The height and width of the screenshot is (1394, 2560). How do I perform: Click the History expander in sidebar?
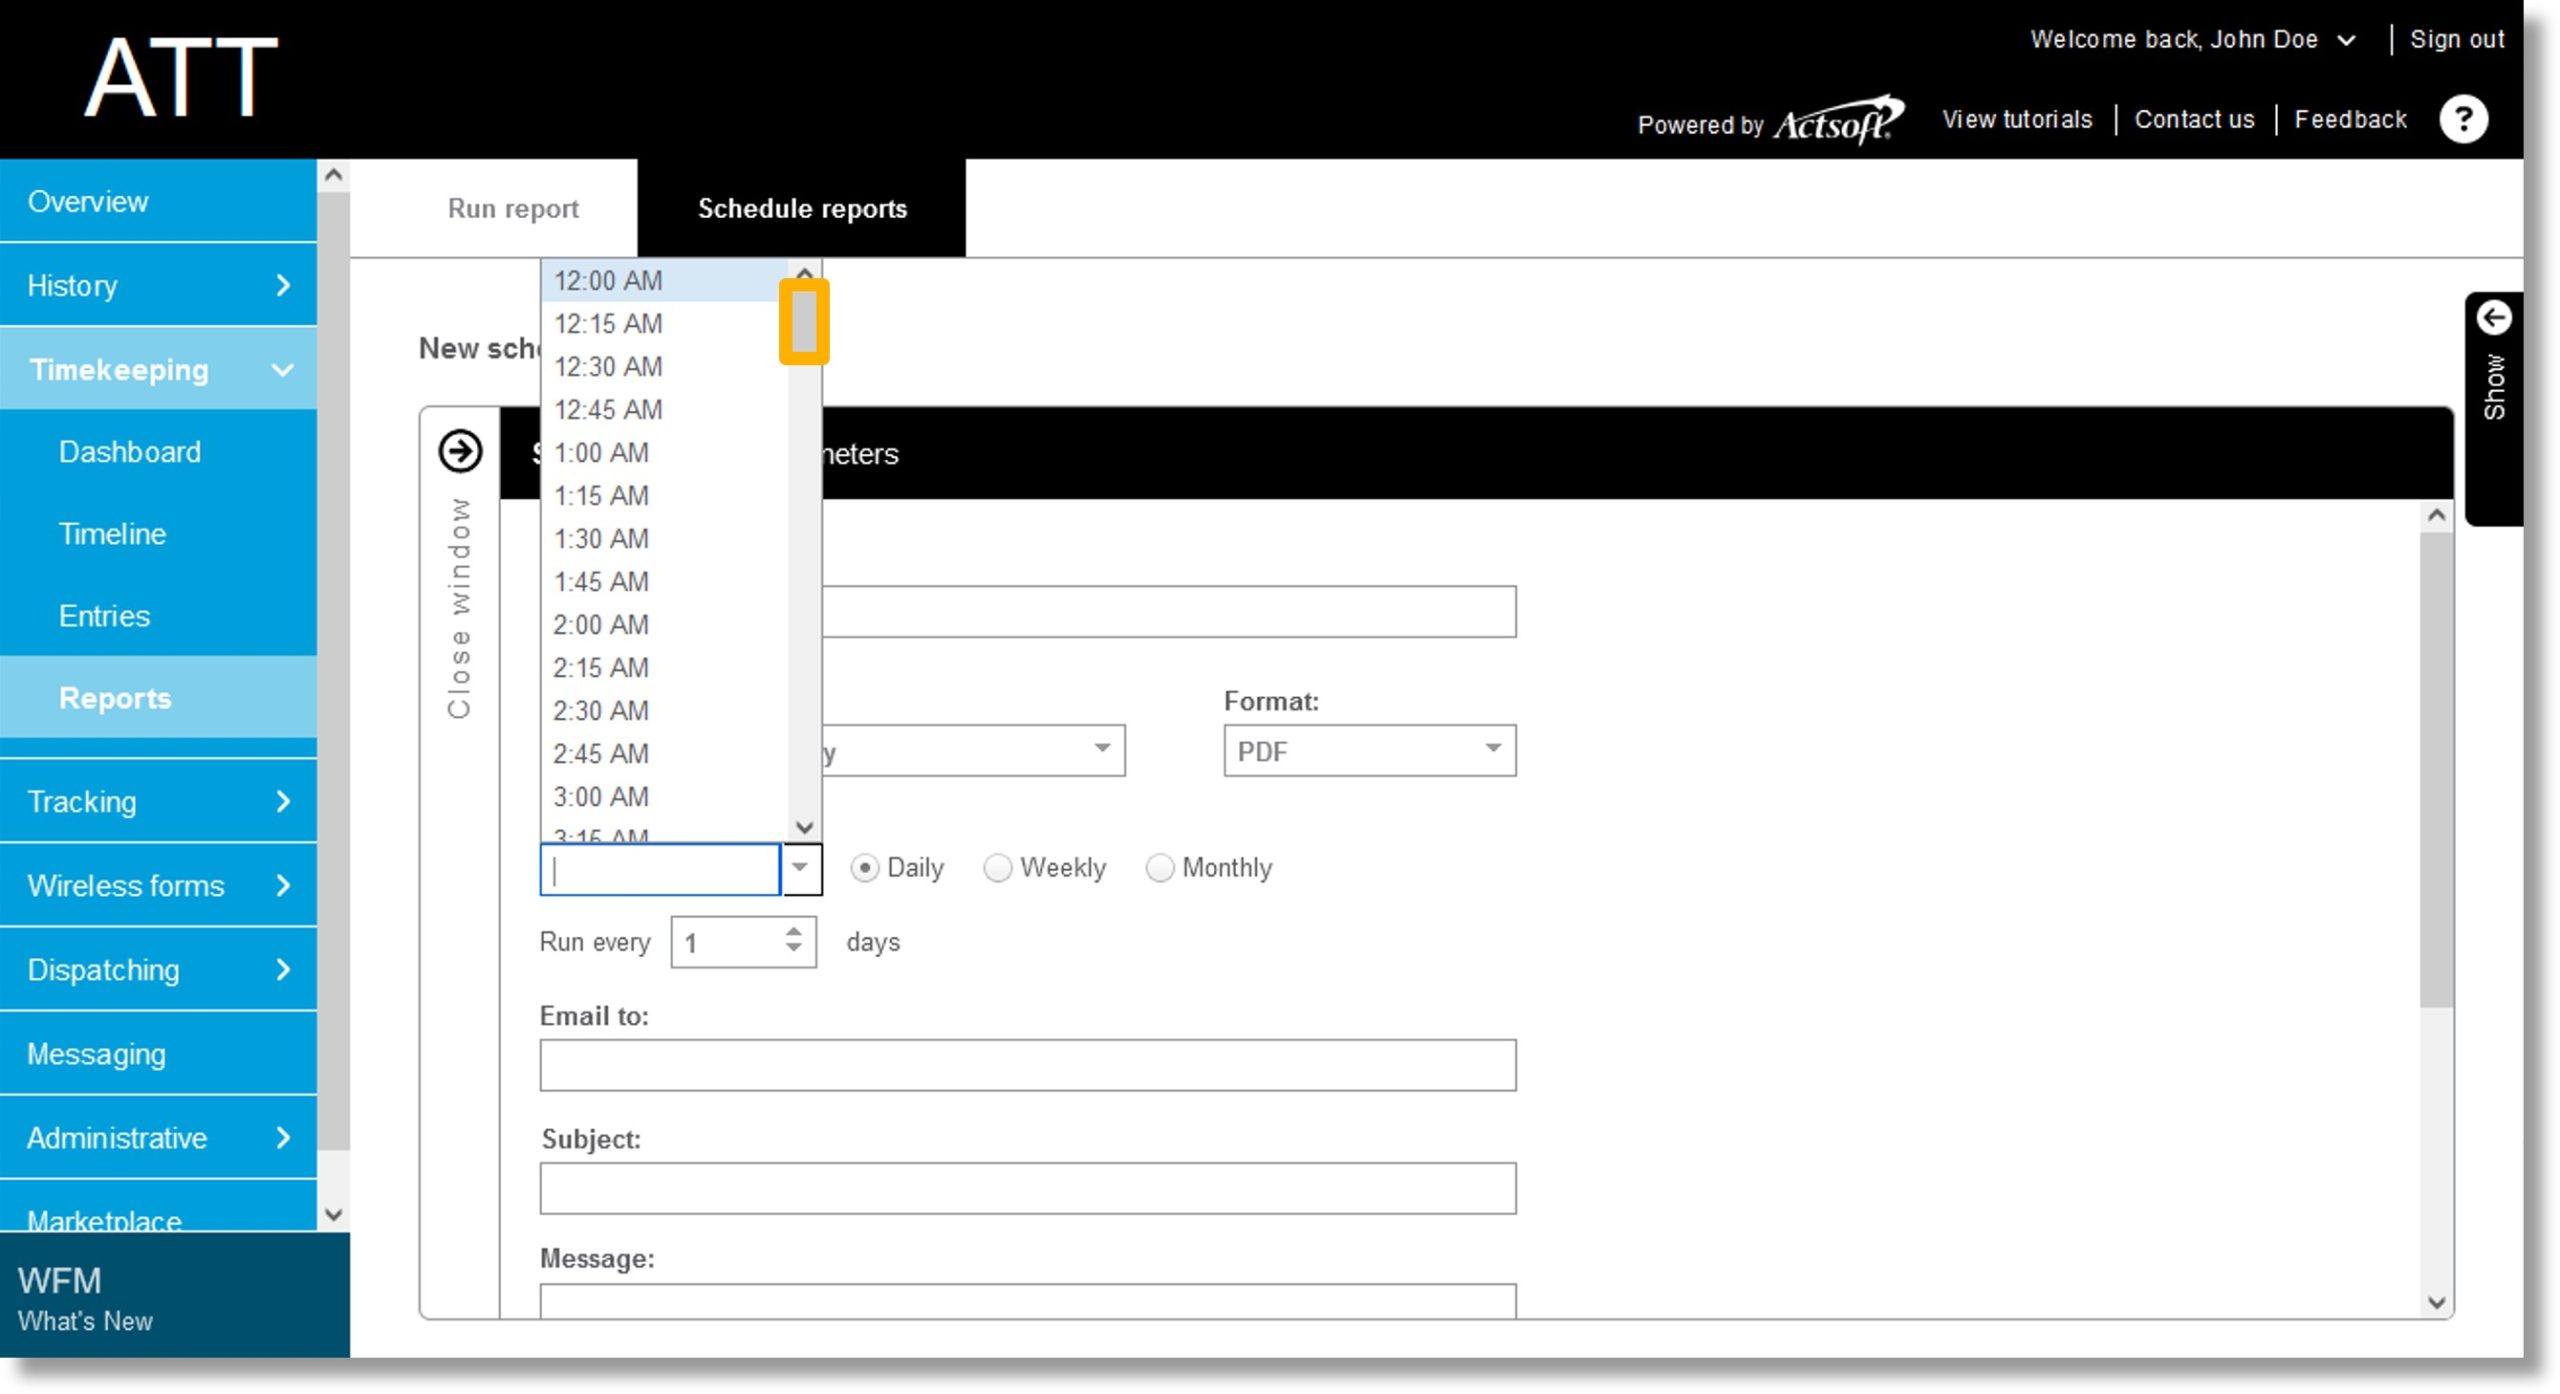click(x=281, y=285)
